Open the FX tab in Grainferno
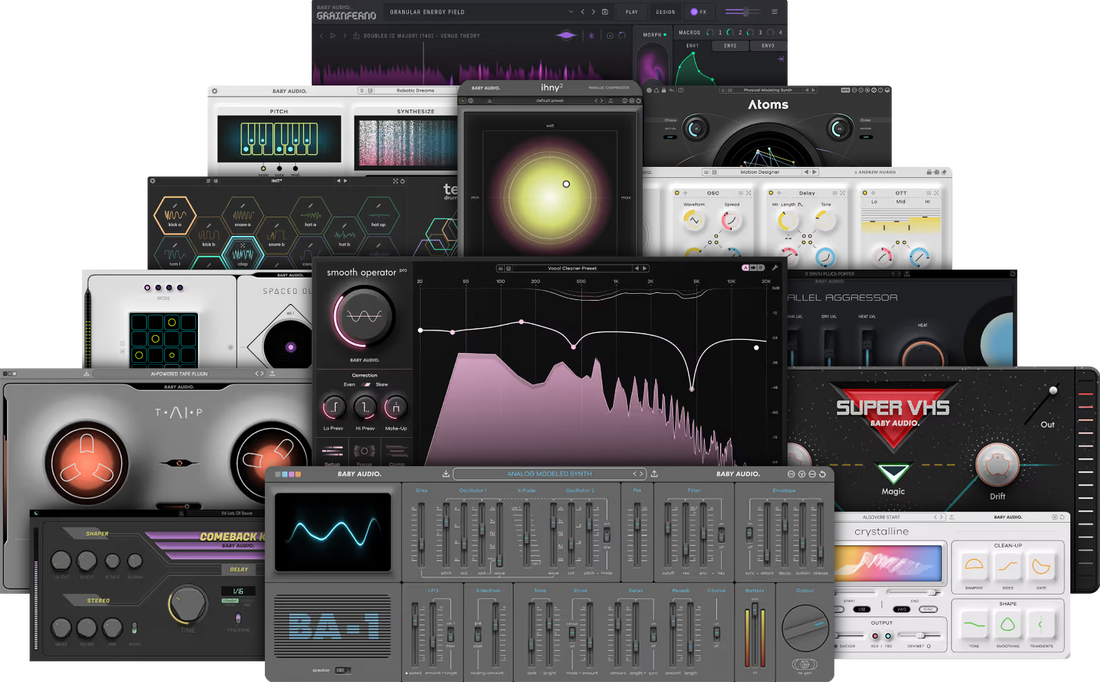The image size is (1100, 682). pyautogui.click(x=698, y=12)
